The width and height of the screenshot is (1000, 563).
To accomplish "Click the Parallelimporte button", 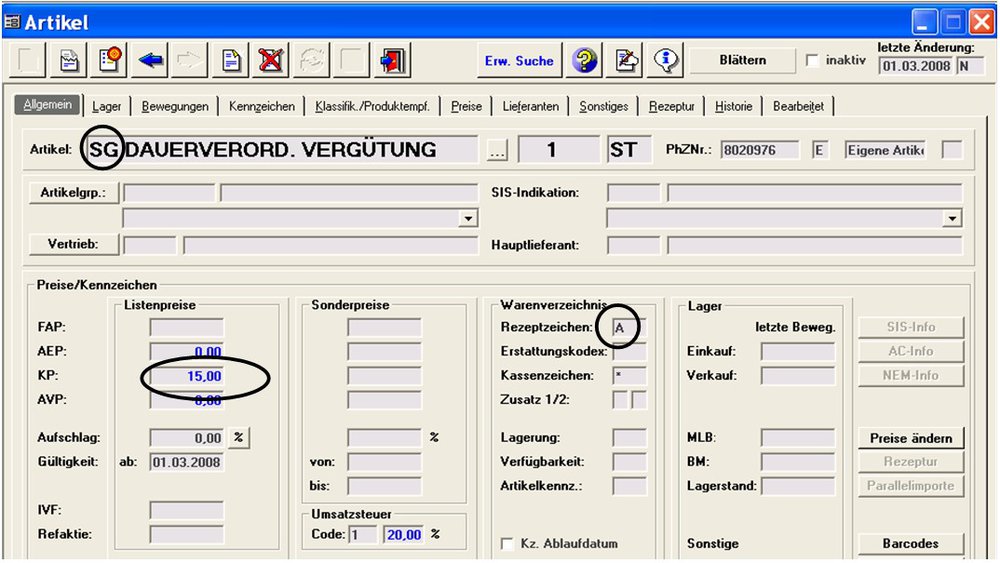I will pos(911,486).
